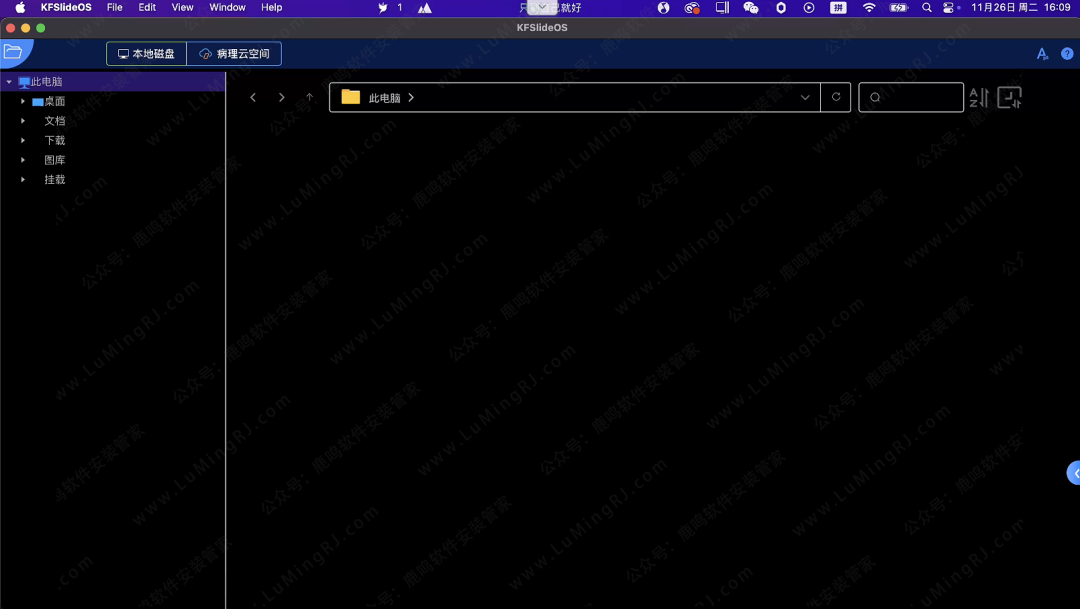
Task: Click the view layout switch icon
Action: 1009,97
